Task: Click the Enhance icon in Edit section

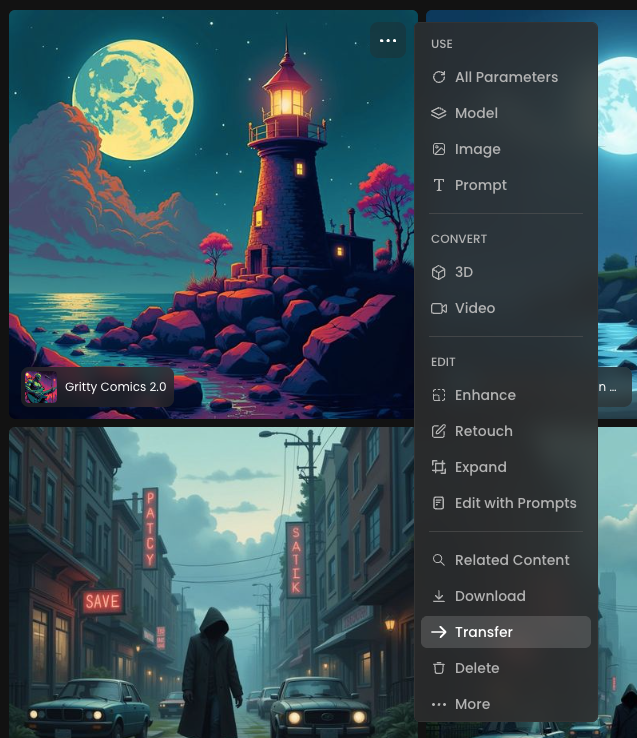Action: point(439,395)
